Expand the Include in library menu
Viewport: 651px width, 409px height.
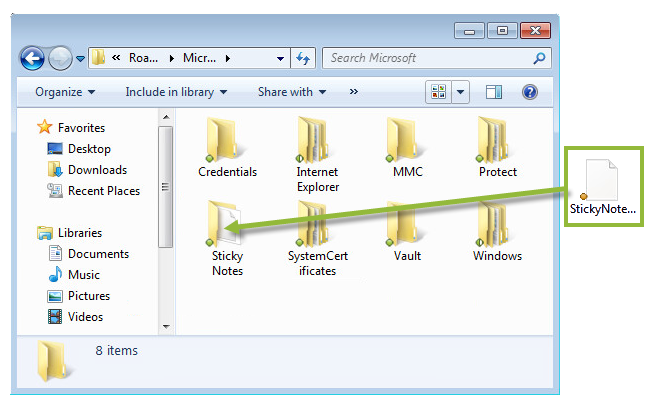(x=176, y=92)
